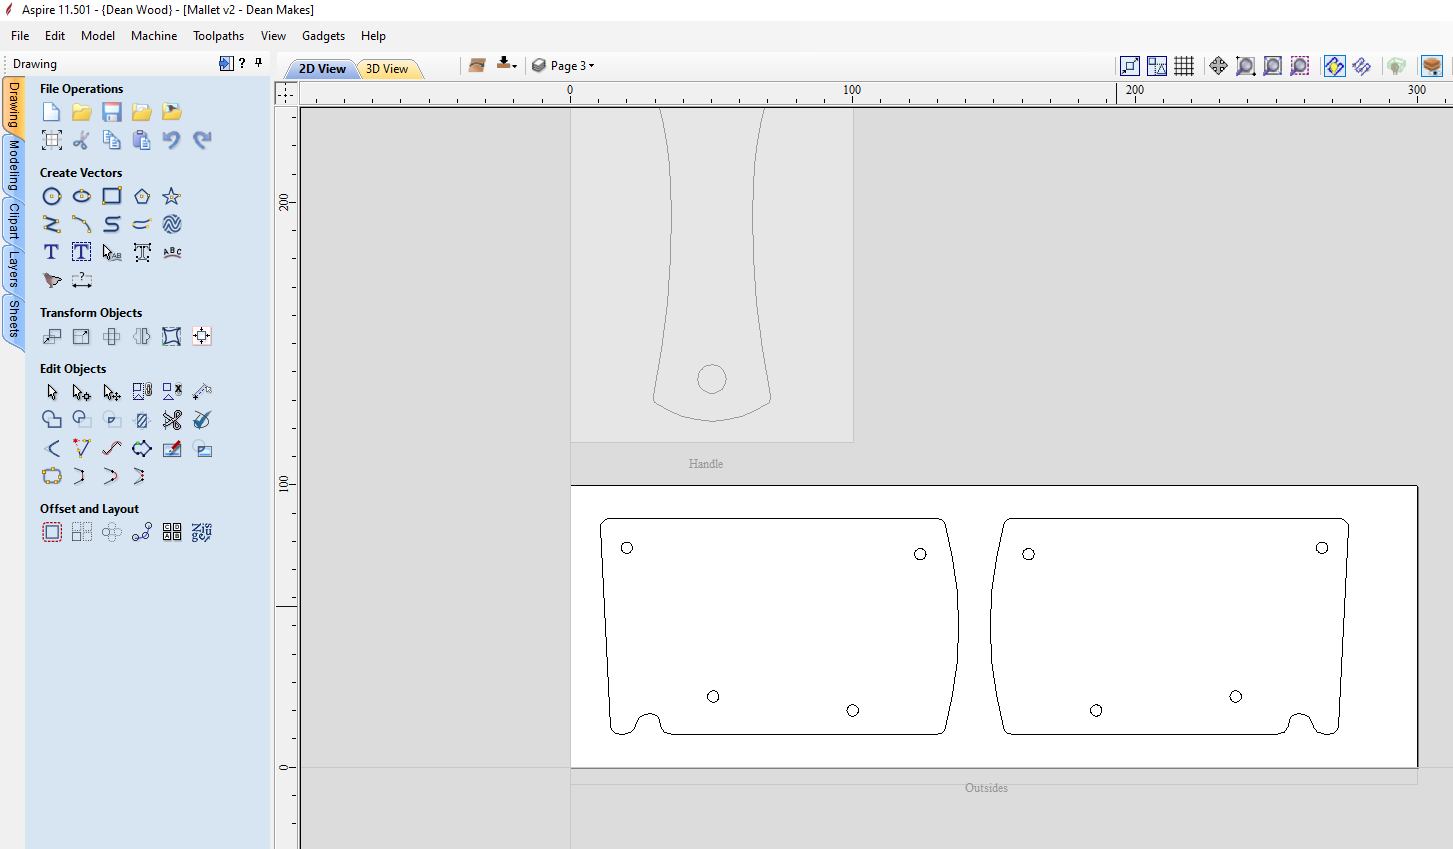Switch to the 3D View tab
1453x849 pixels.
(387, 68)
